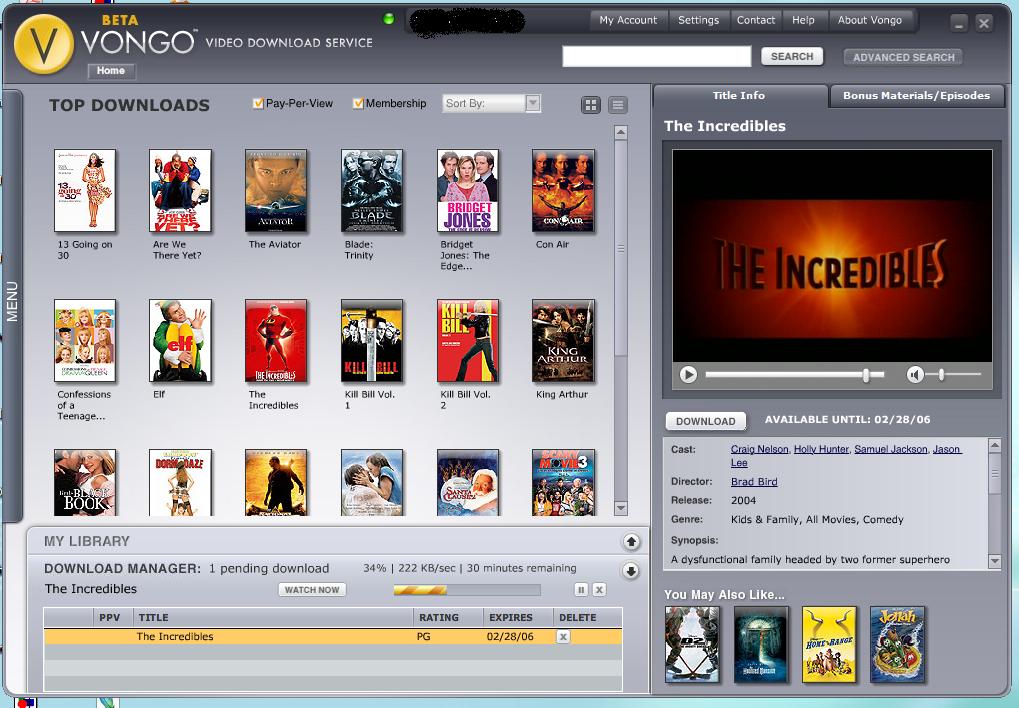
Task: Select Kill Bill Vol. 2 poster
Action: tap(468, 341)
